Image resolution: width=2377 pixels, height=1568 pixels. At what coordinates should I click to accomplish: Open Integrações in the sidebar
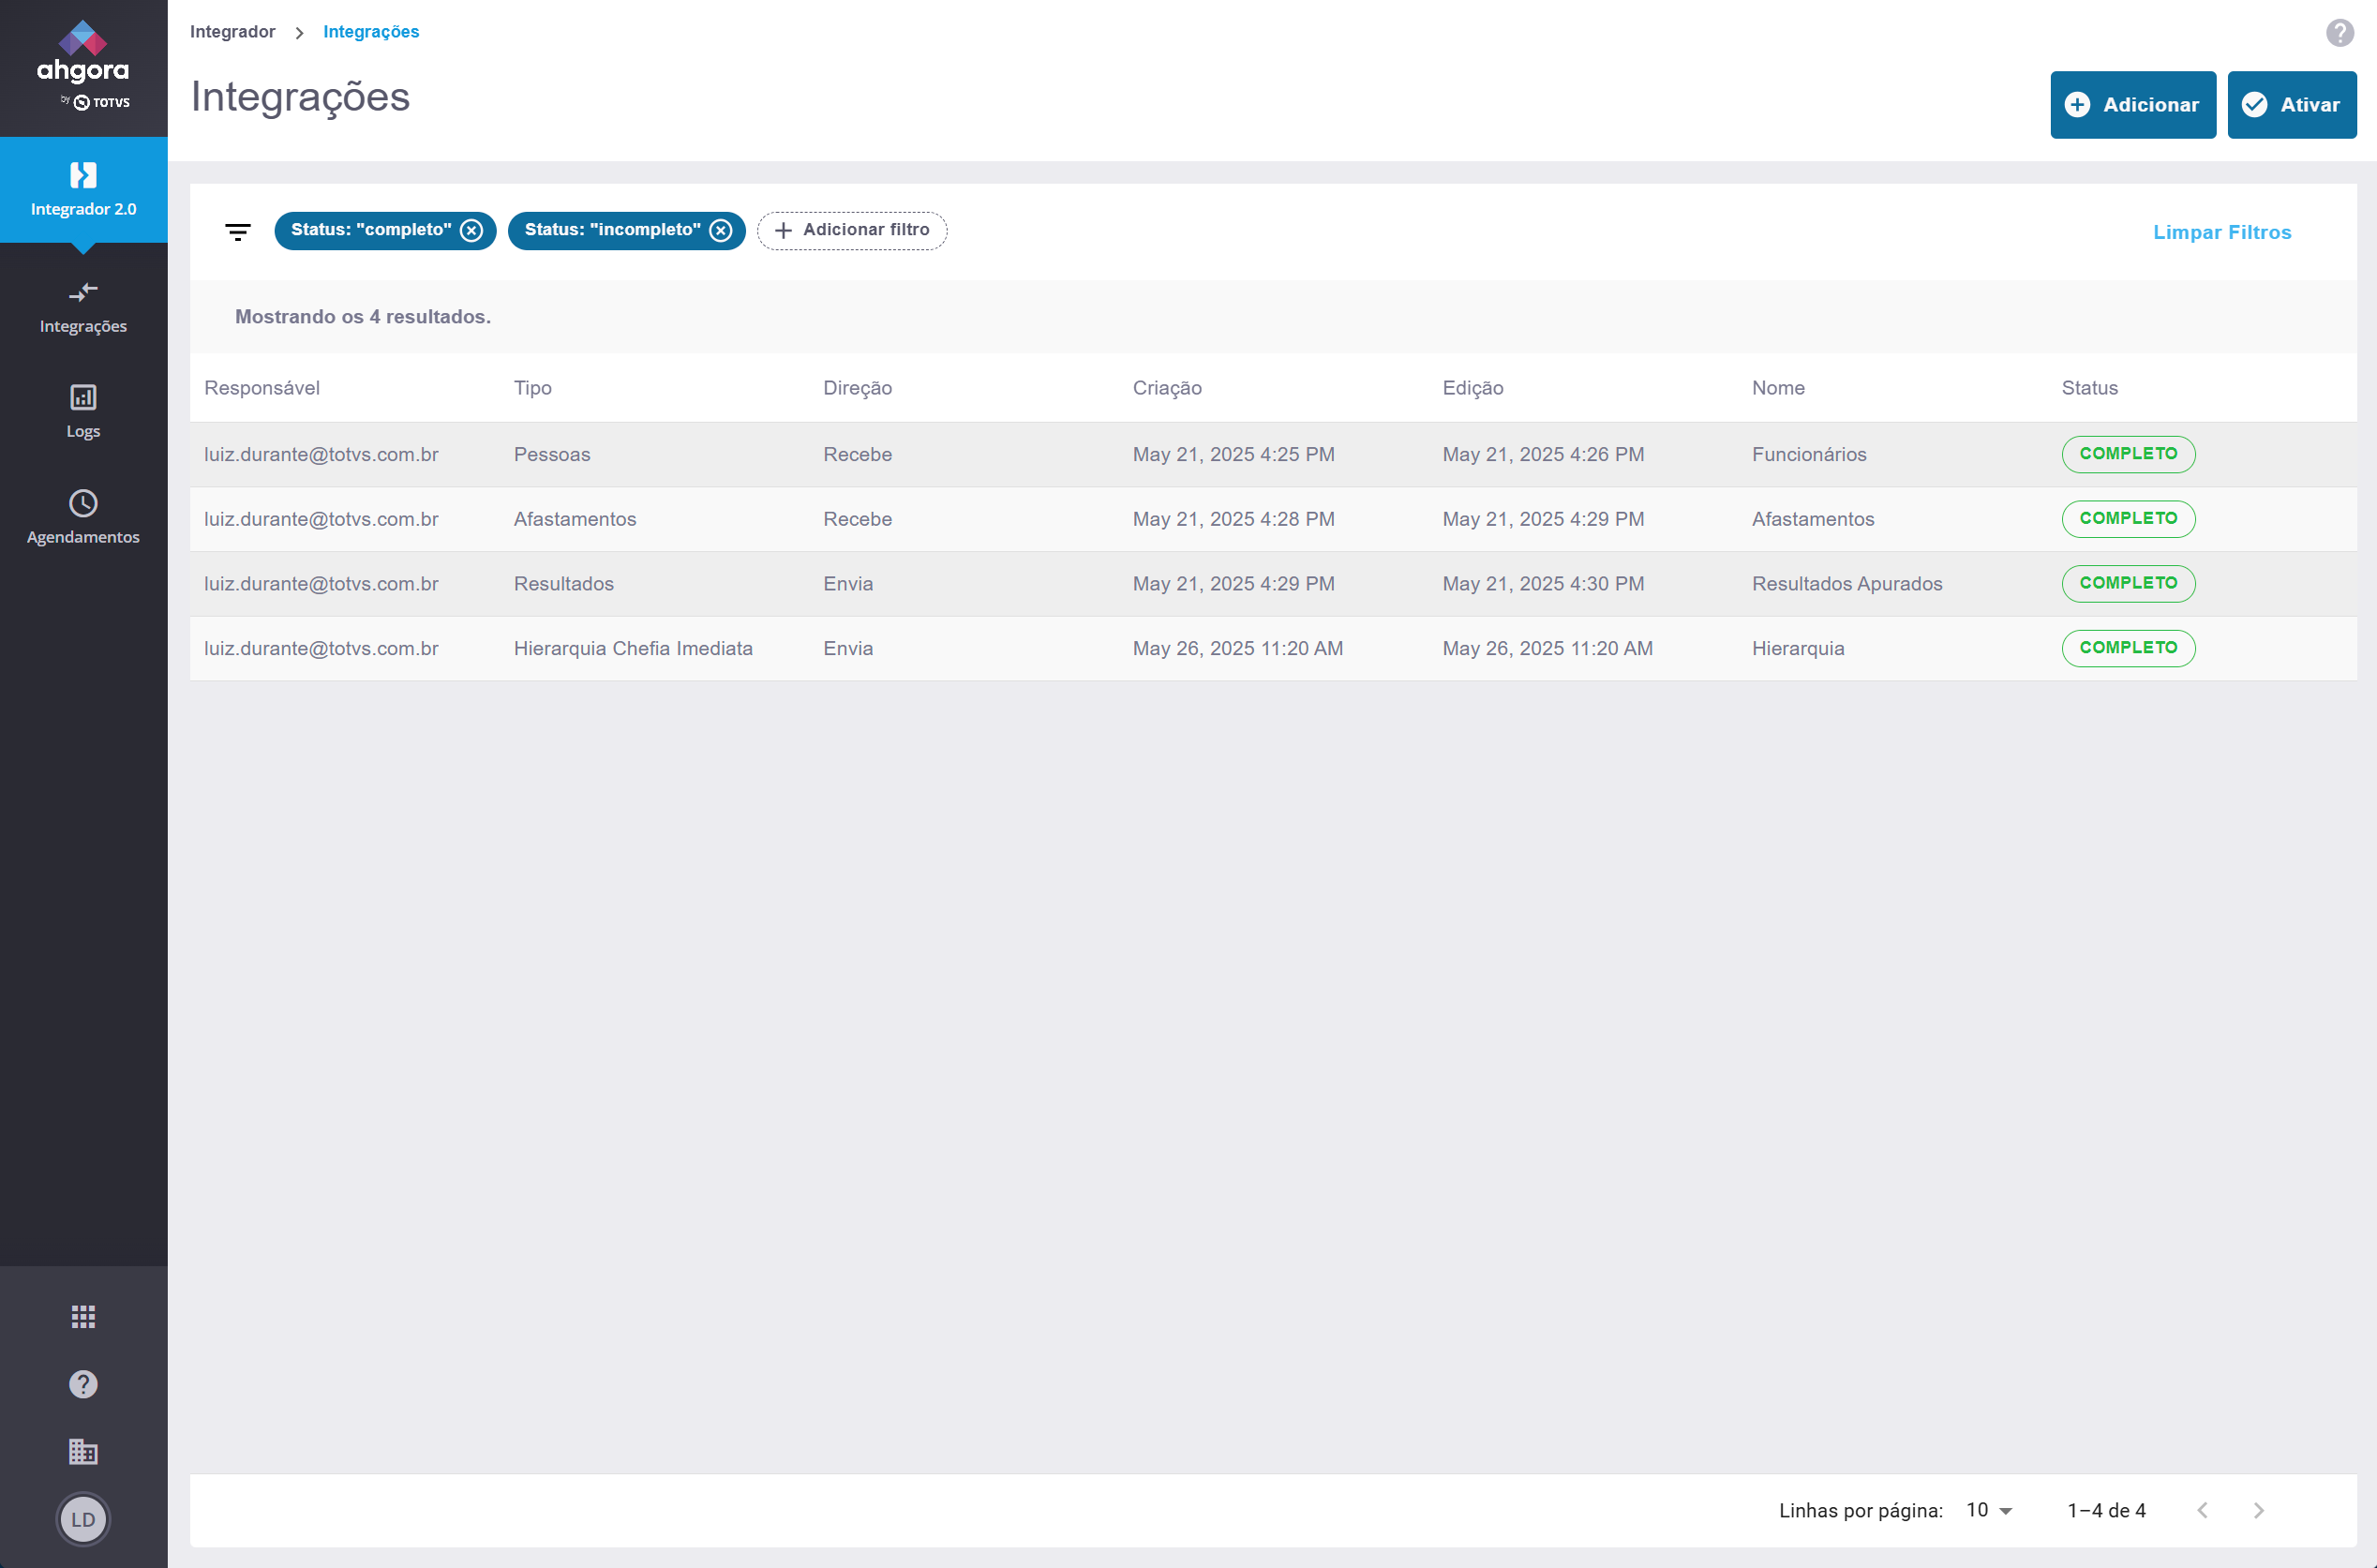[x=83, y=306]
